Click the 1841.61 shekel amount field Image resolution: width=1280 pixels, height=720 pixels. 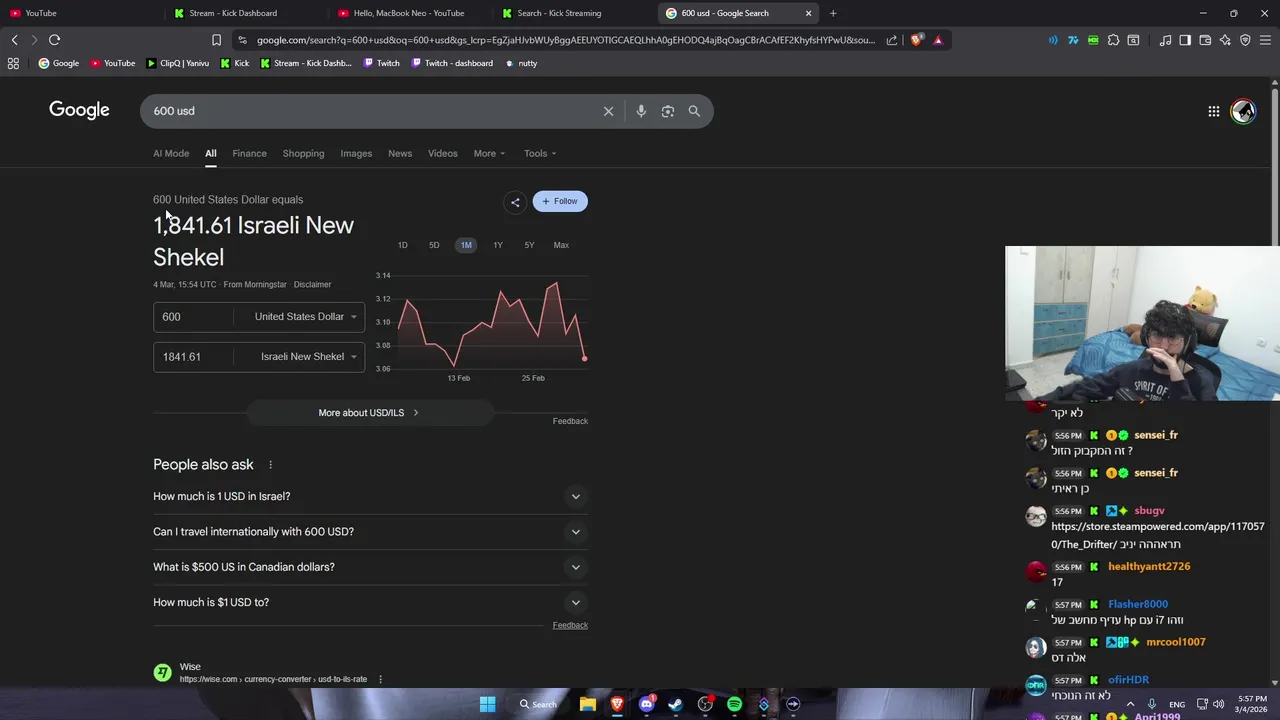193,357
